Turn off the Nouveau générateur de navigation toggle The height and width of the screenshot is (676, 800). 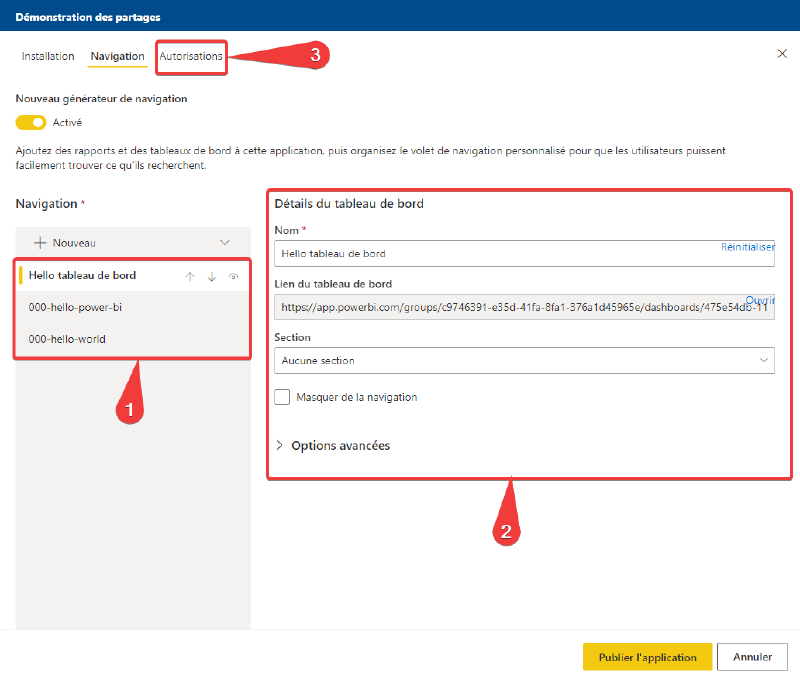point(31,122)
